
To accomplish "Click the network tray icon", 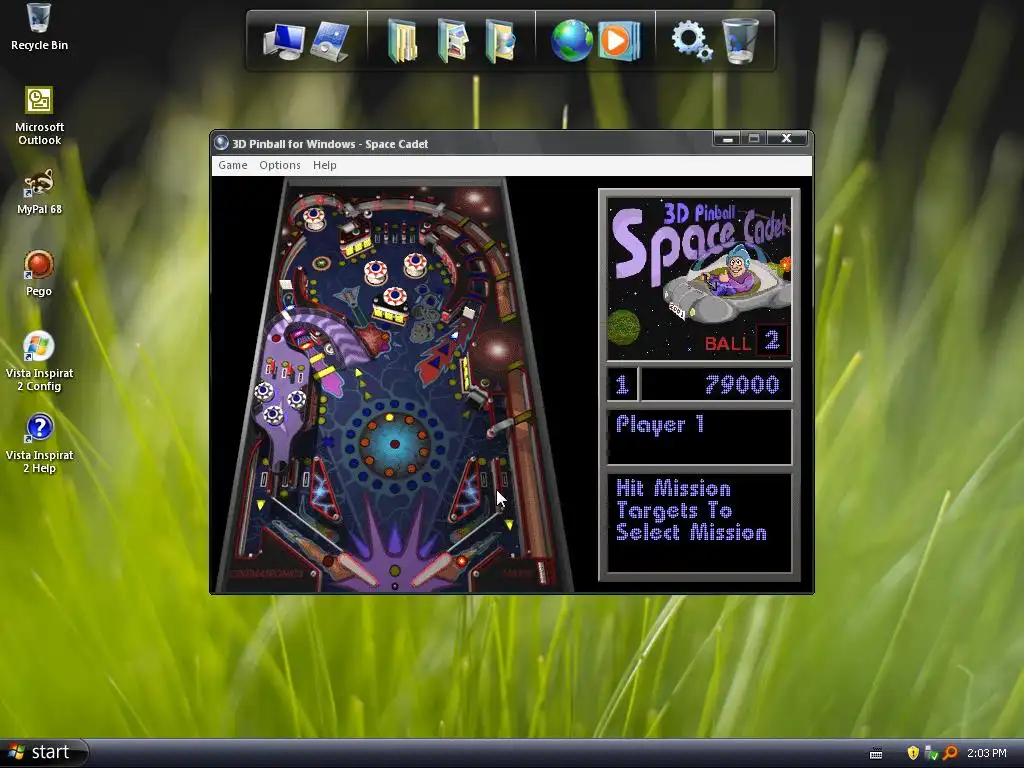I will (x=931, y=753).
